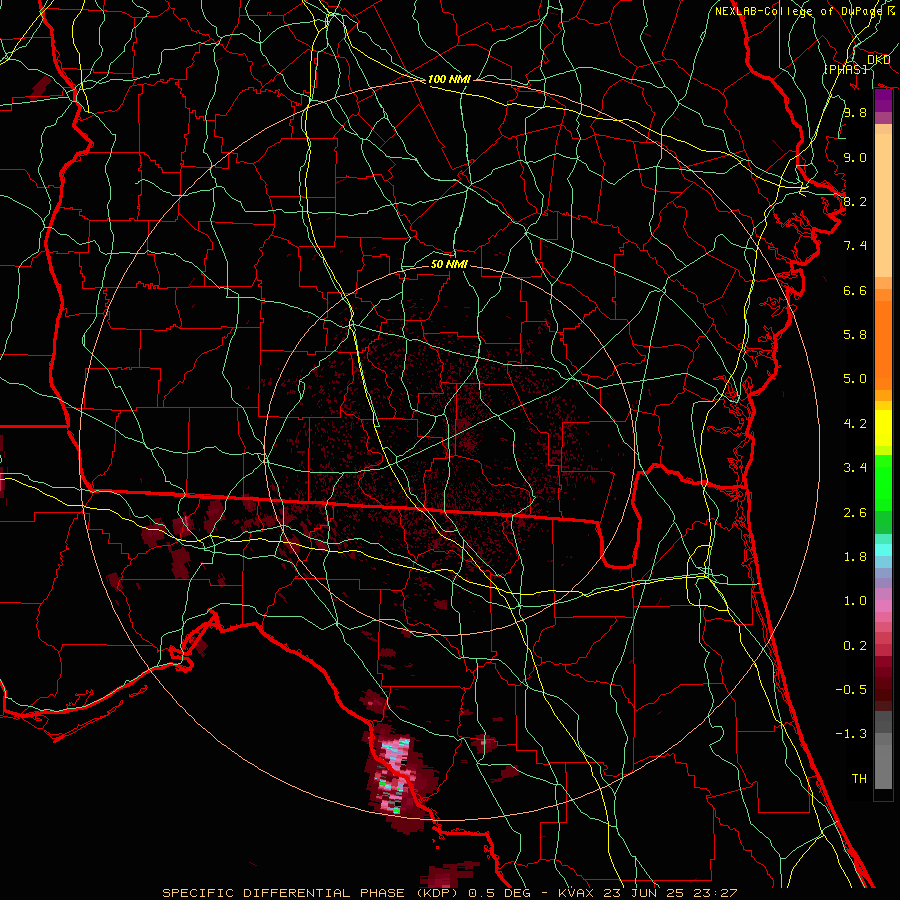This screenshot has height=900, width=900.
Task: Click the 1.8 value on the color scale
Action: click(855, 557)
